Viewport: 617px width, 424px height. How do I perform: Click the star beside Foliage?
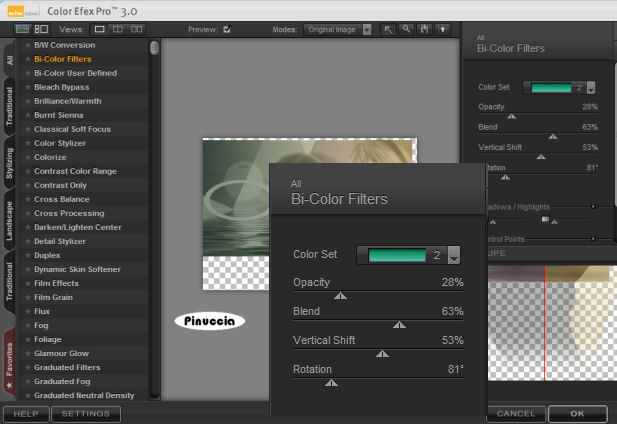tap(28, 339)
